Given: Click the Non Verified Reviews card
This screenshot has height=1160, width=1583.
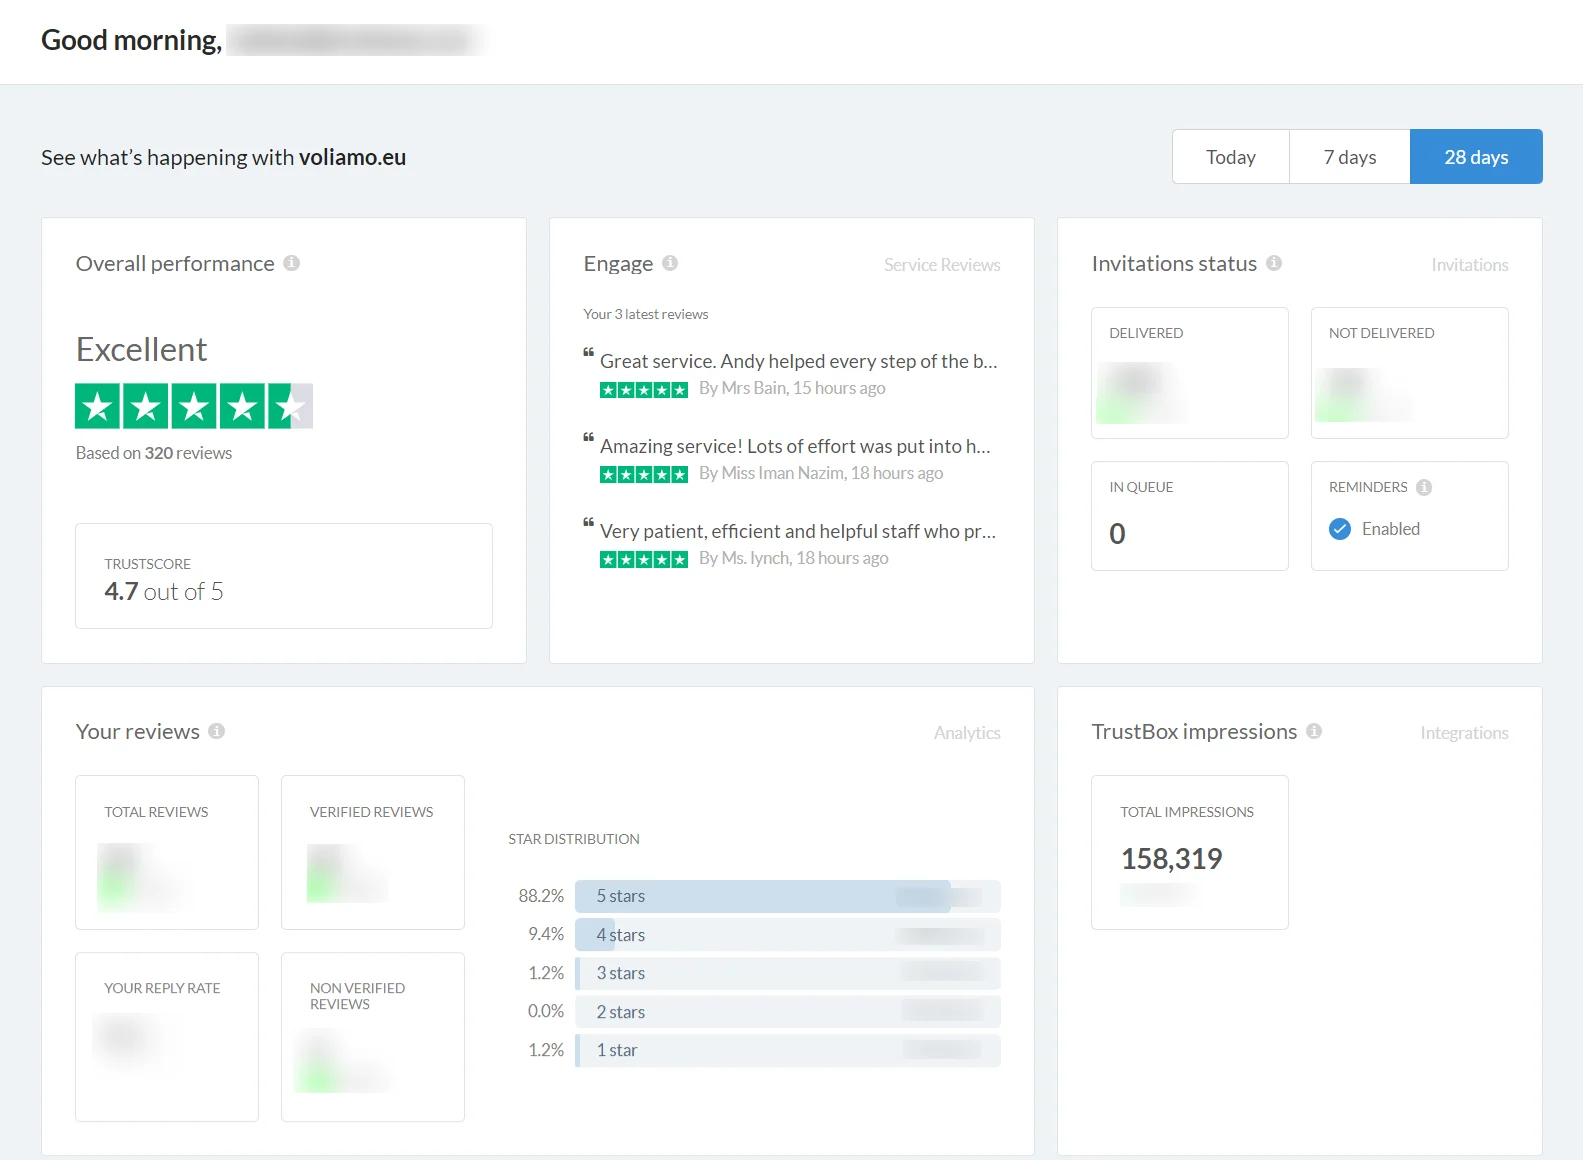Looking at the screenshot, I should tap(373, 1037).
